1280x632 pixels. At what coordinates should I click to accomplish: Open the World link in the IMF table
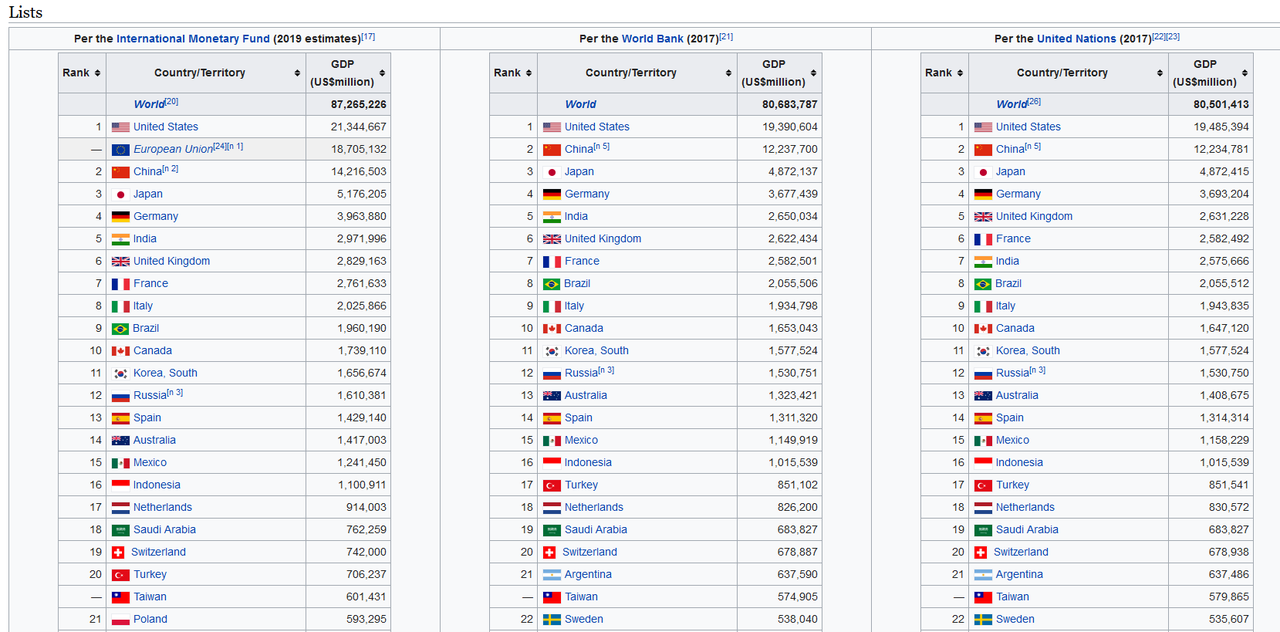[x=148, y=105]
